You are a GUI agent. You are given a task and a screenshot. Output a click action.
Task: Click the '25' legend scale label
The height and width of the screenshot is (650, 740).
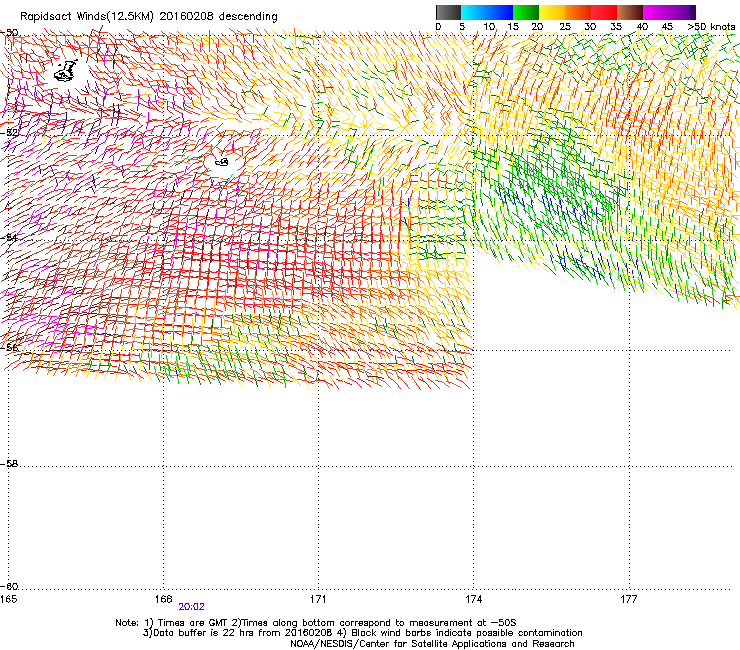565,27
